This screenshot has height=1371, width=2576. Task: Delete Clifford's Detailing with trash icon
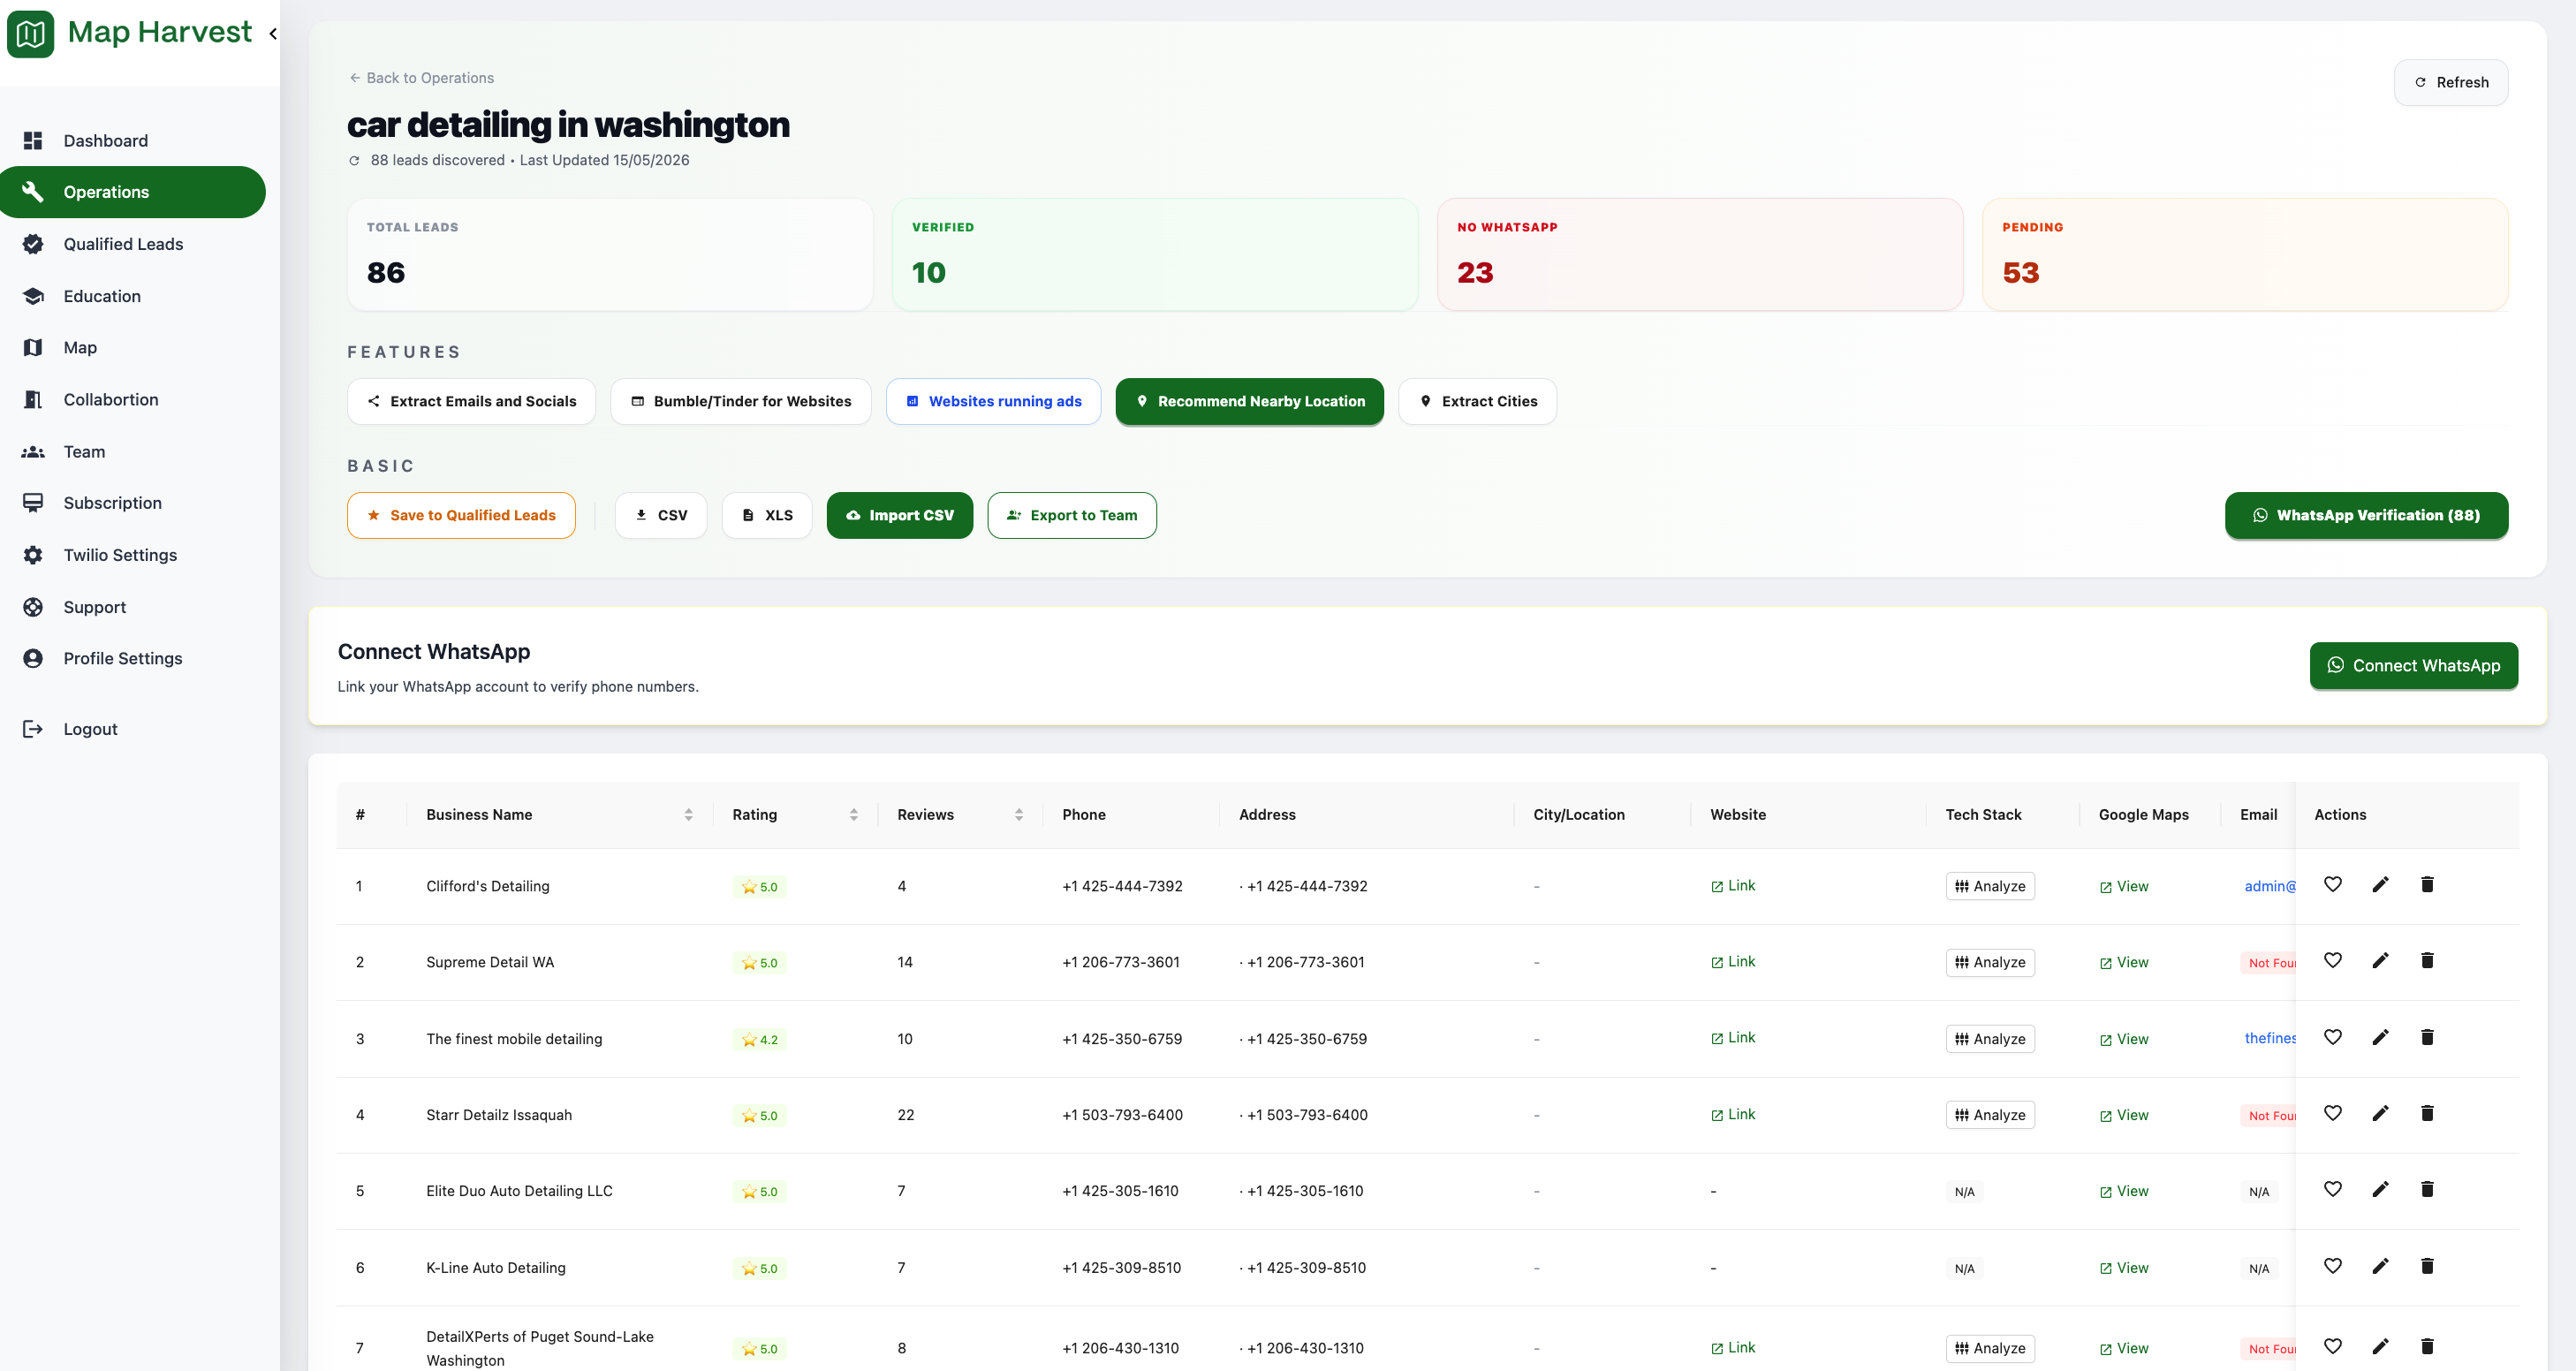(2427, 884)
